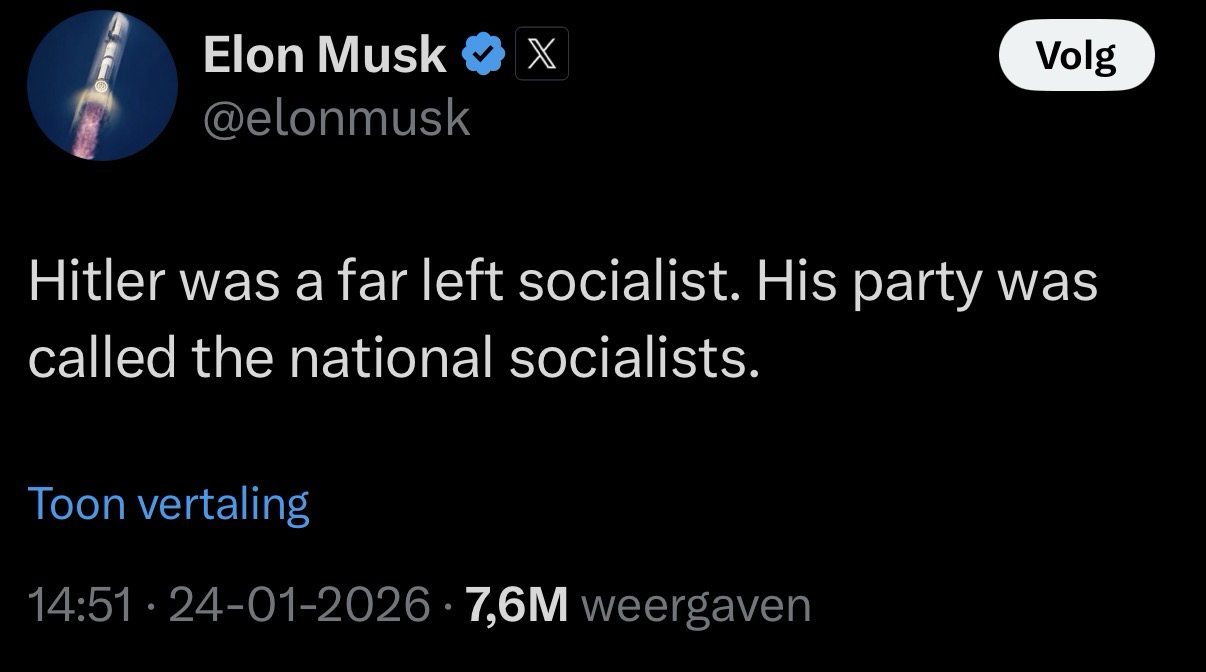1206x672 pixels.
Task: Open the Elon Musk display name
Action: 324,55
